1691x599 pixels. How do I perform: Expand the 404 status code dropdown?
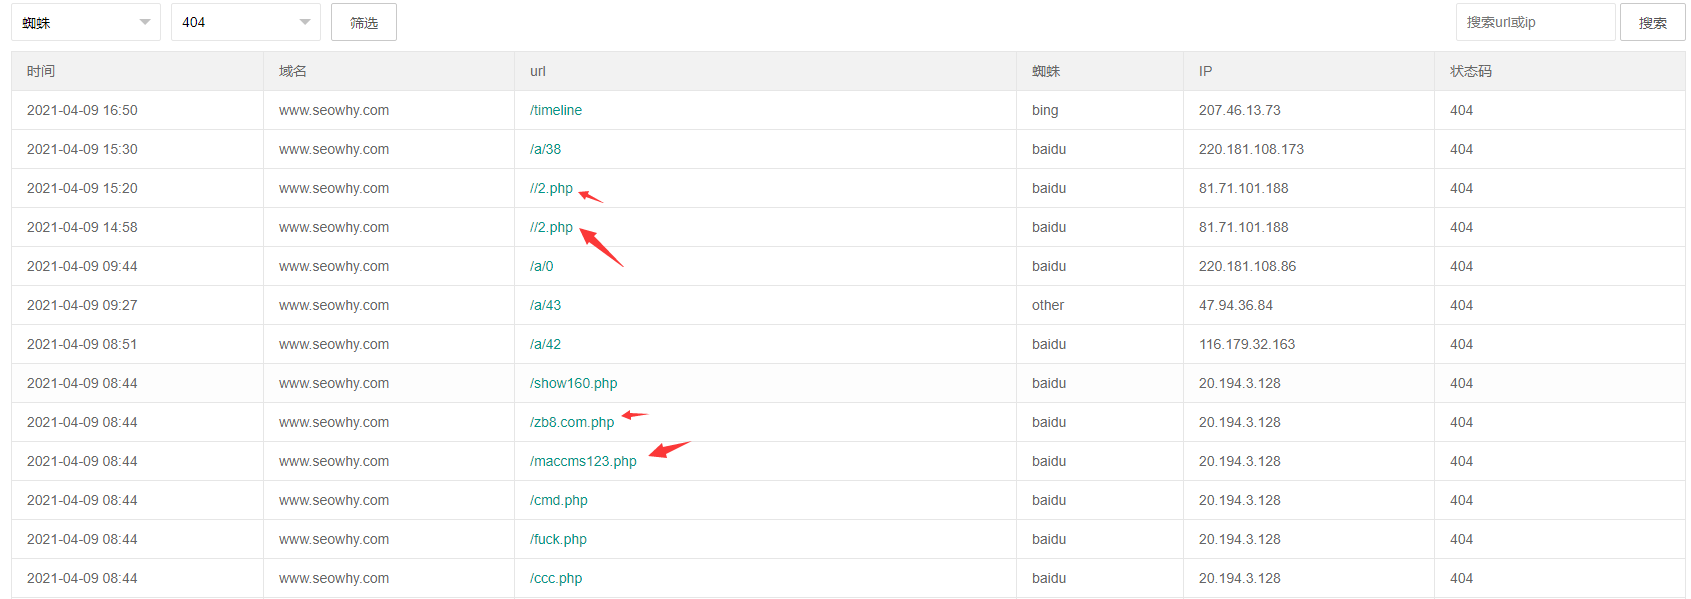tap(245, 22)
